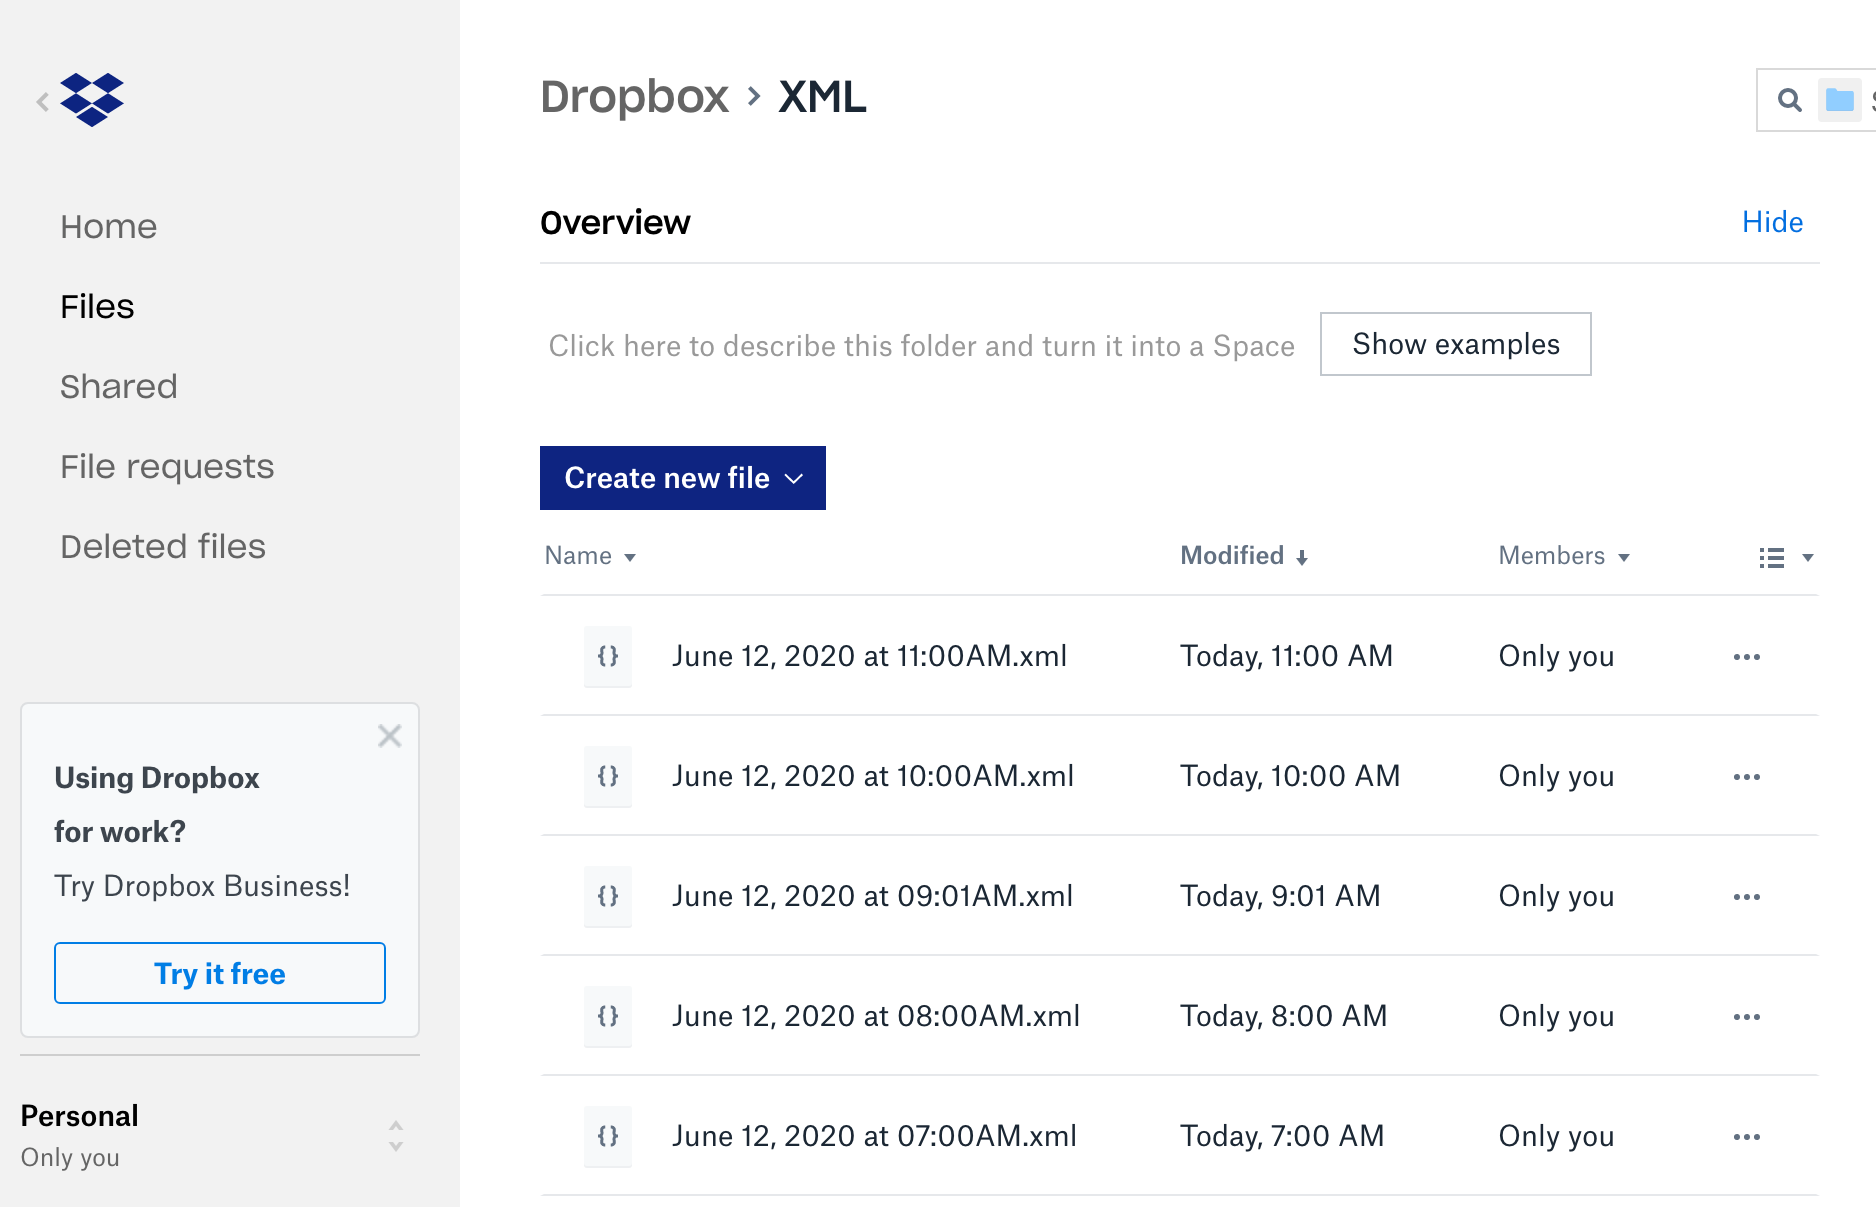This screenshot has height=1207, width=1876.
Task: Click the Show examples button
Action: (1456, 344)
